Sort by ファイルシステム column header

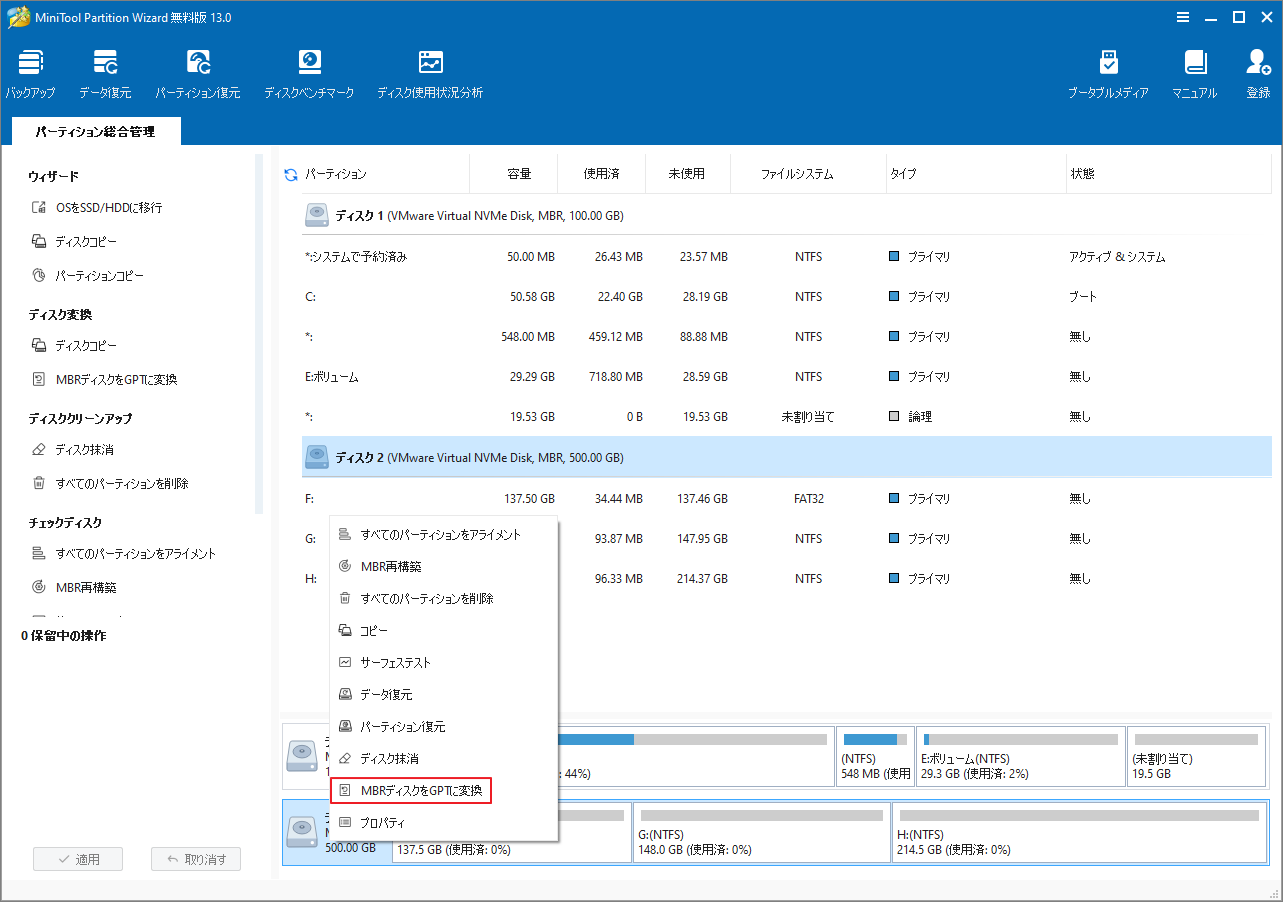pos(796,174)
